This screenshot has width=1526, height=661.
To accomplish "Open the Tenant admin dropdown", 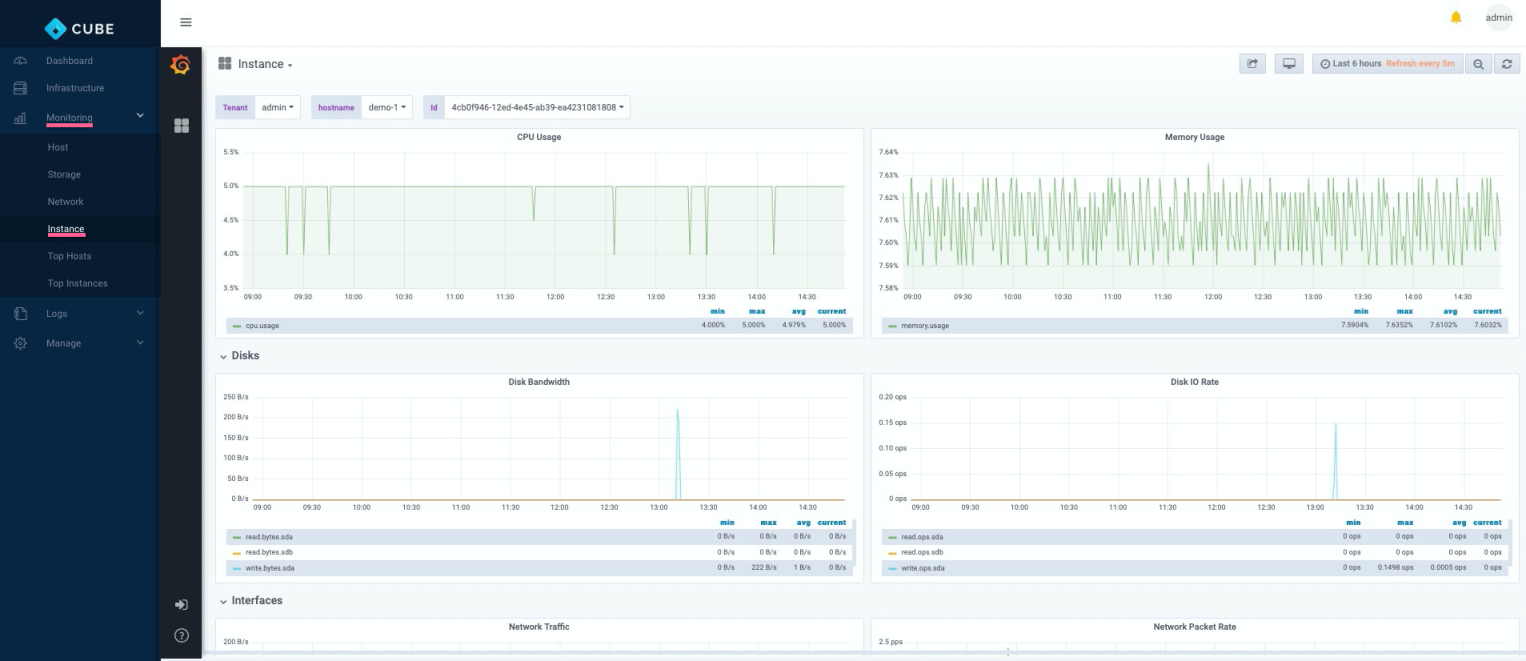I will coord(277,107).
